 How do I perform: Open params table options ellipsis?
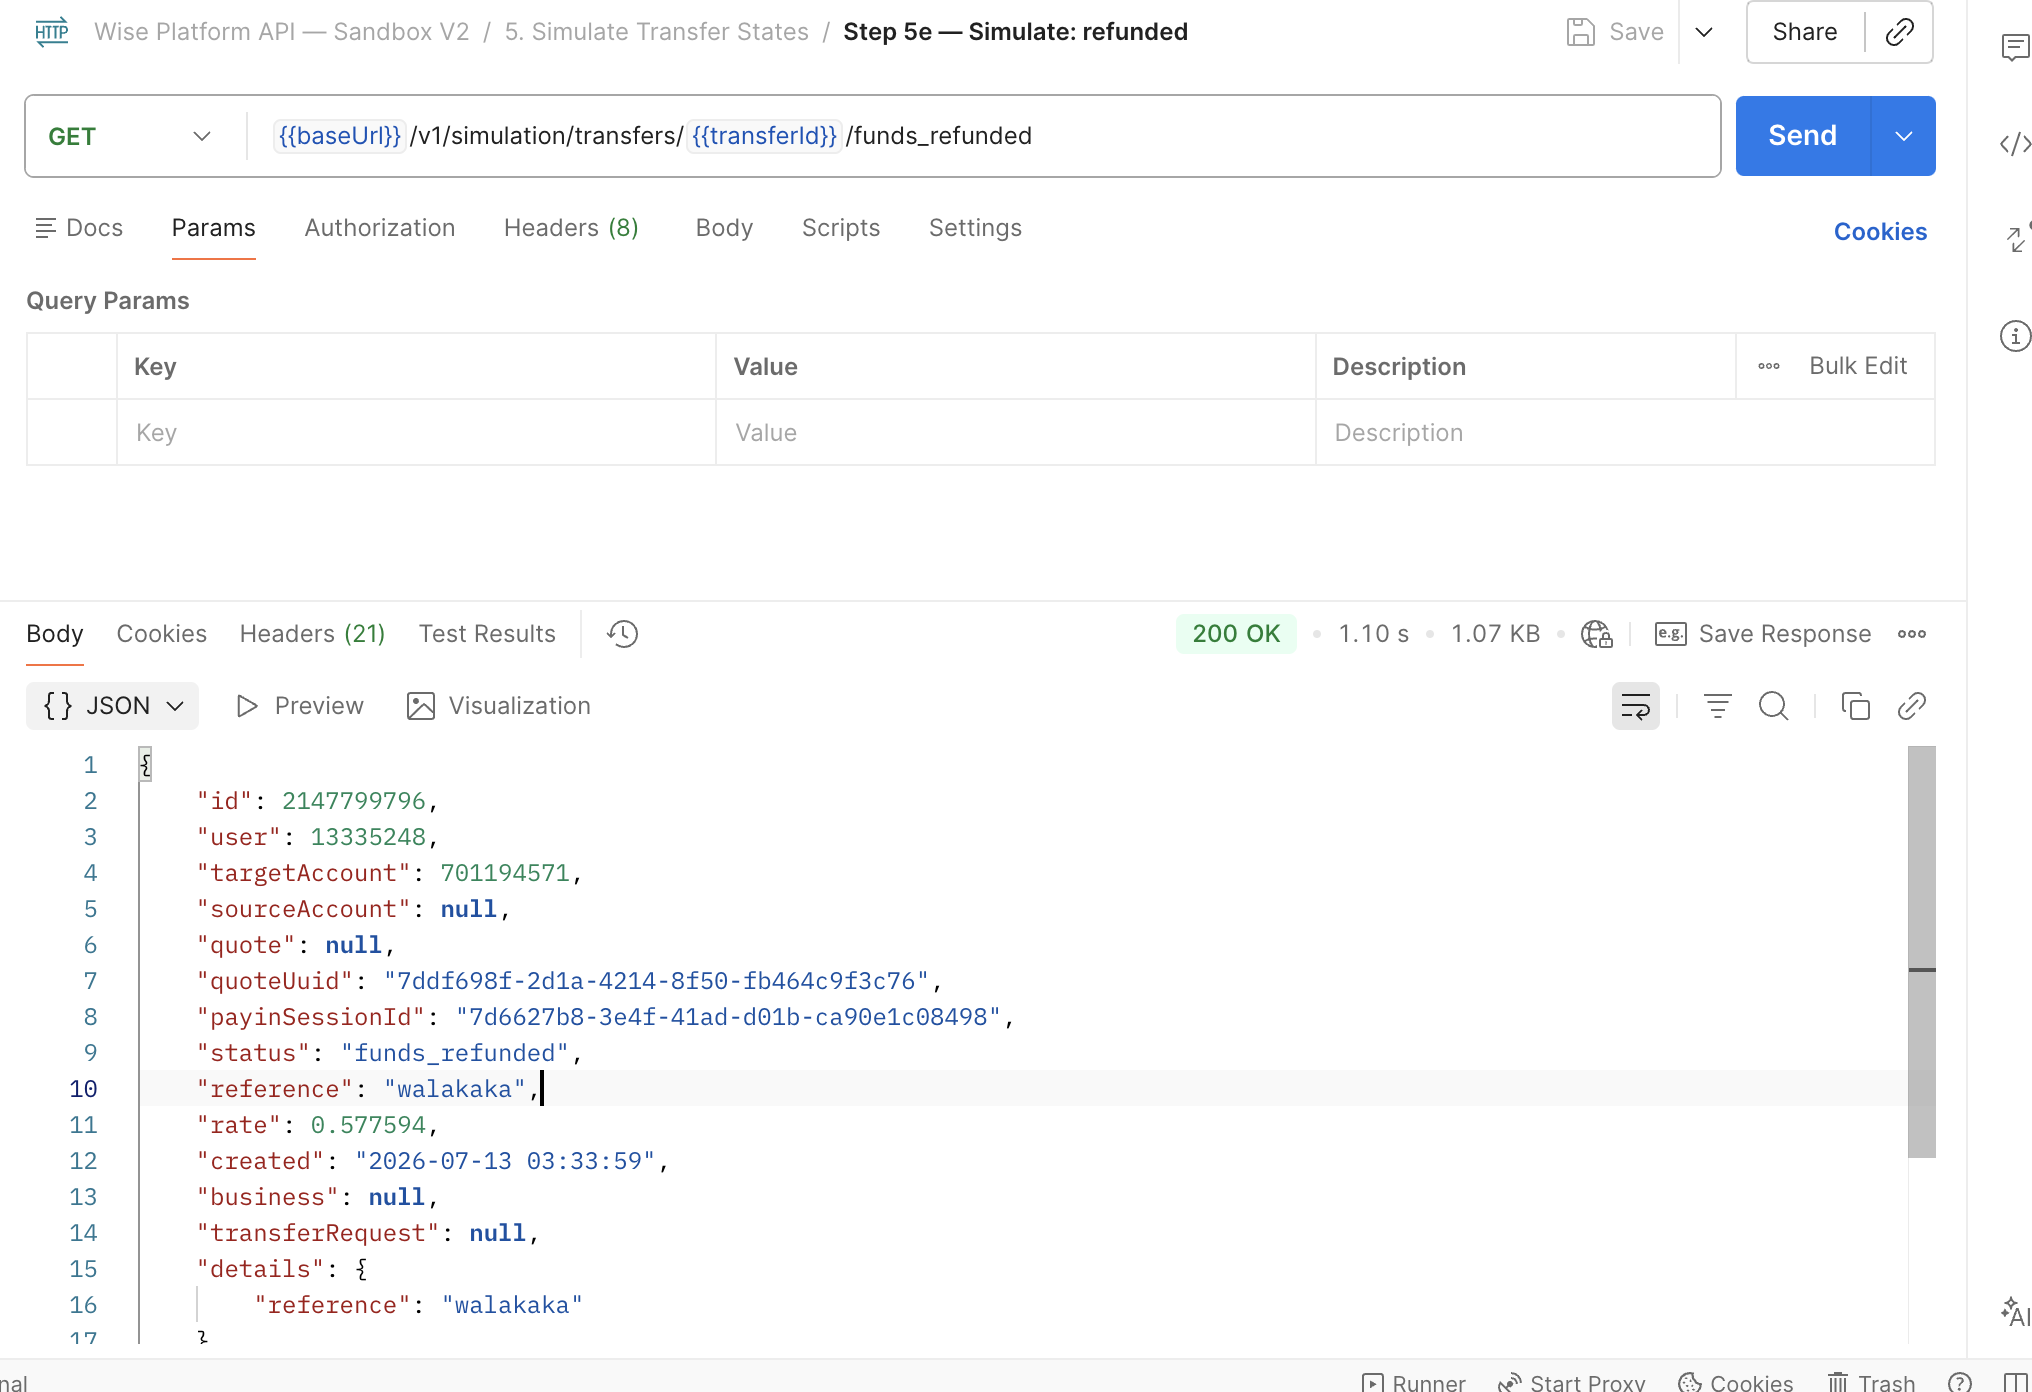[x=1769, y=366]
